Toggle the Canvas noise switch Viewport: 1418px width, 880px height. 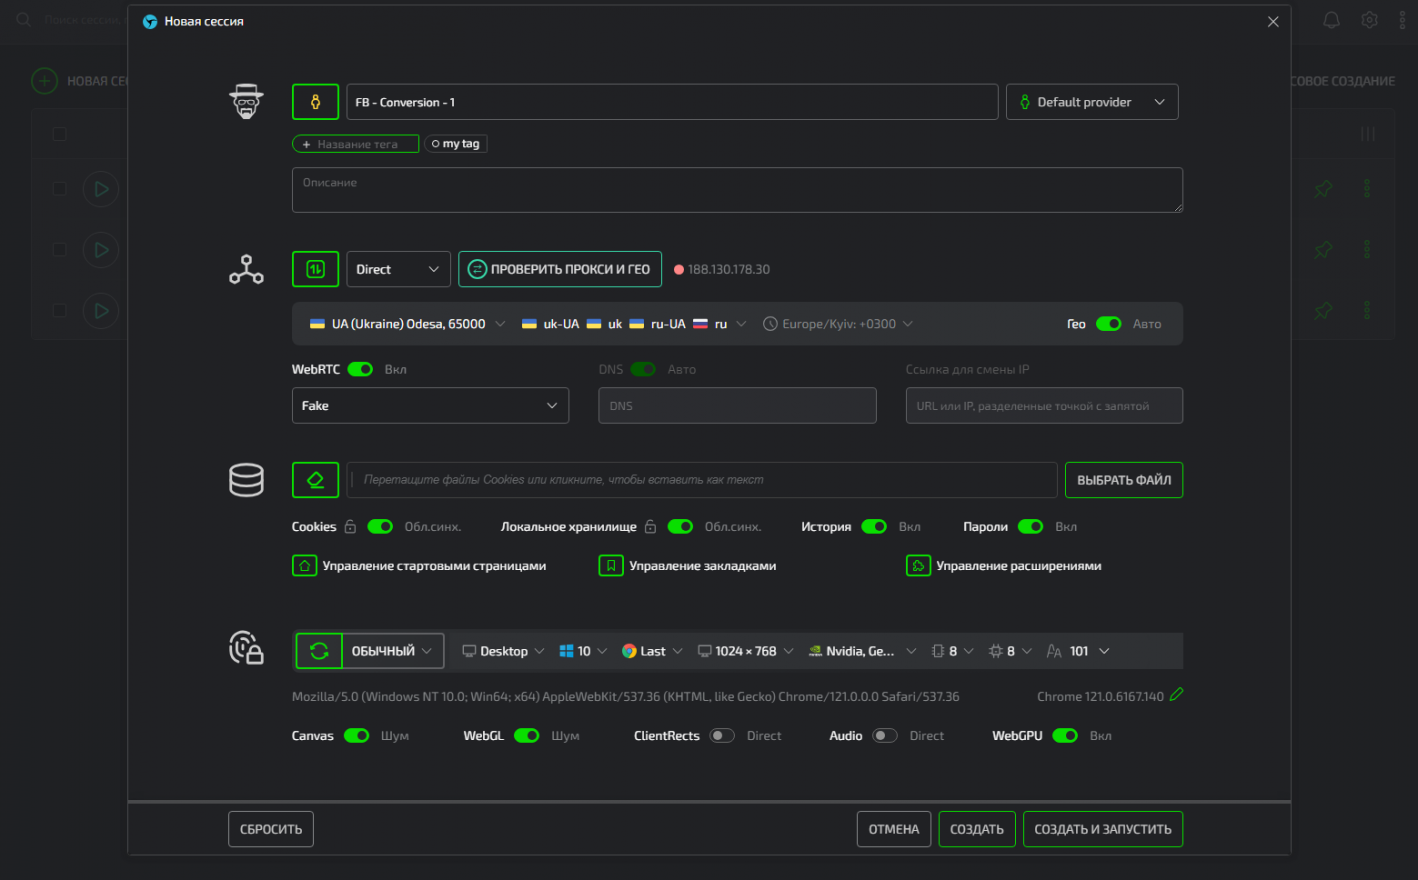(357, 736)
